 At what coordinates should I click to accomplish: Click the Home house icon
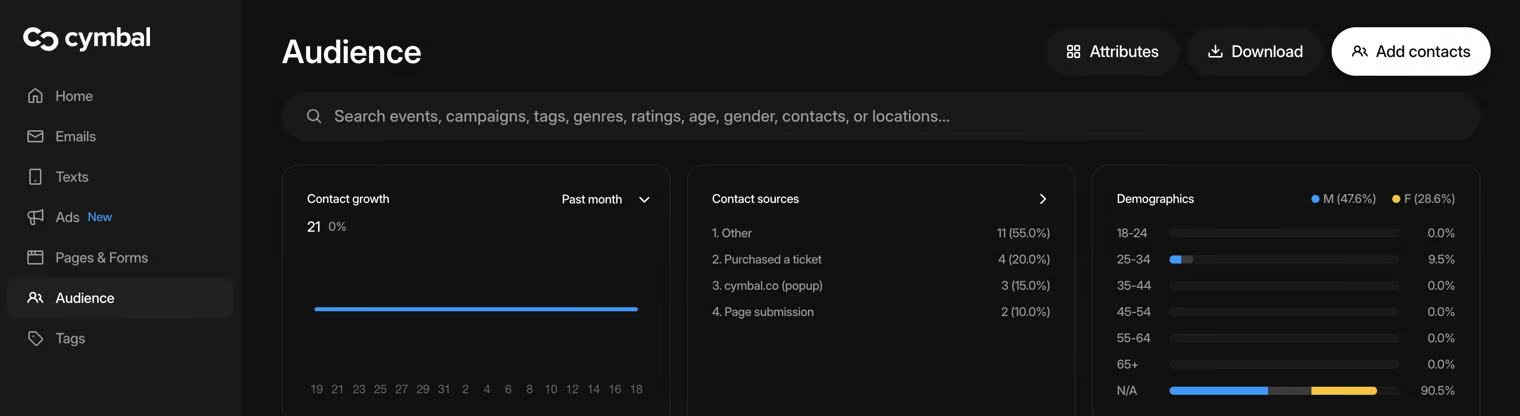[x=35, y=96]
